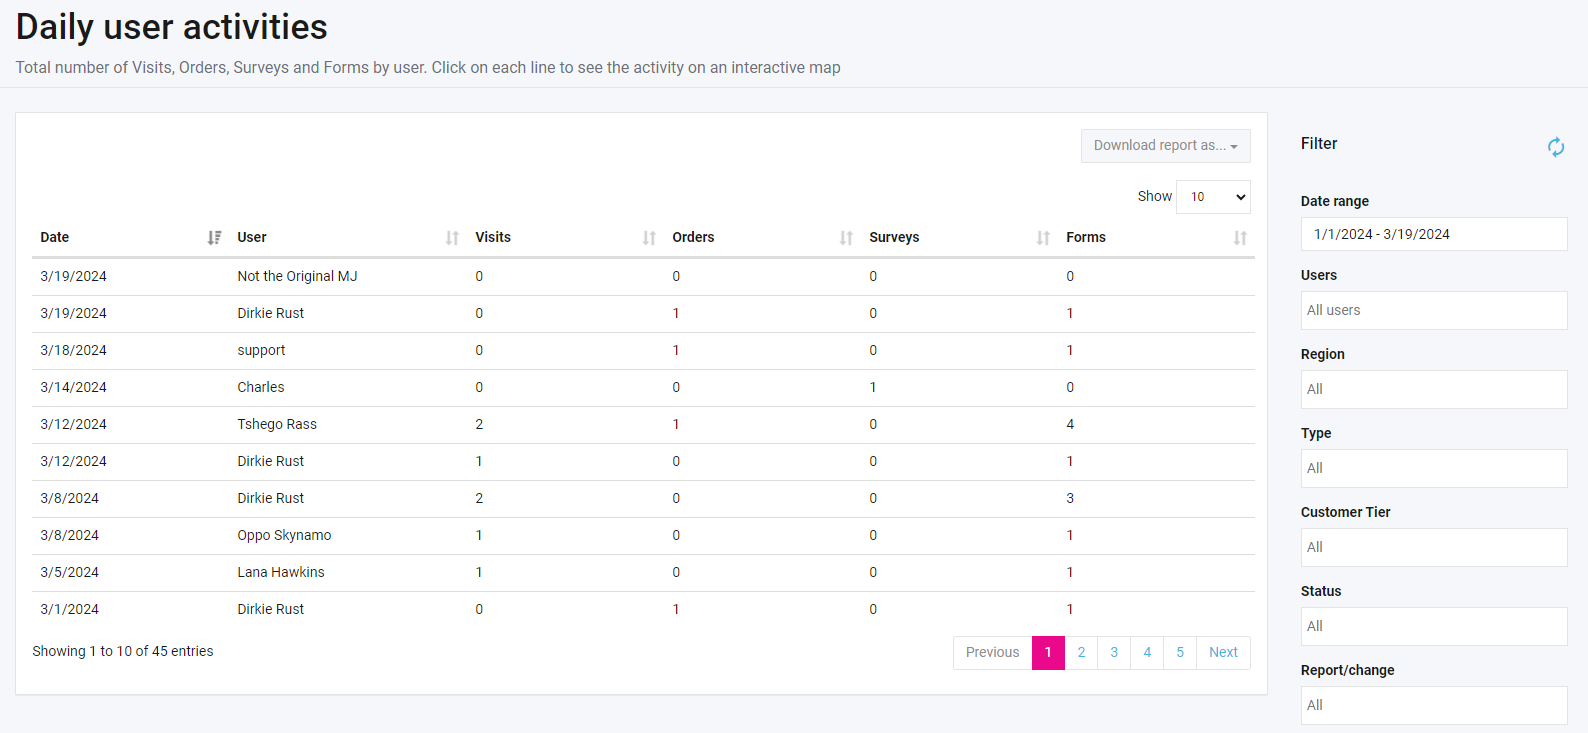Sort table by Visits column icon
Viewport: 1588px width, 733px height.
pos(649,238)
